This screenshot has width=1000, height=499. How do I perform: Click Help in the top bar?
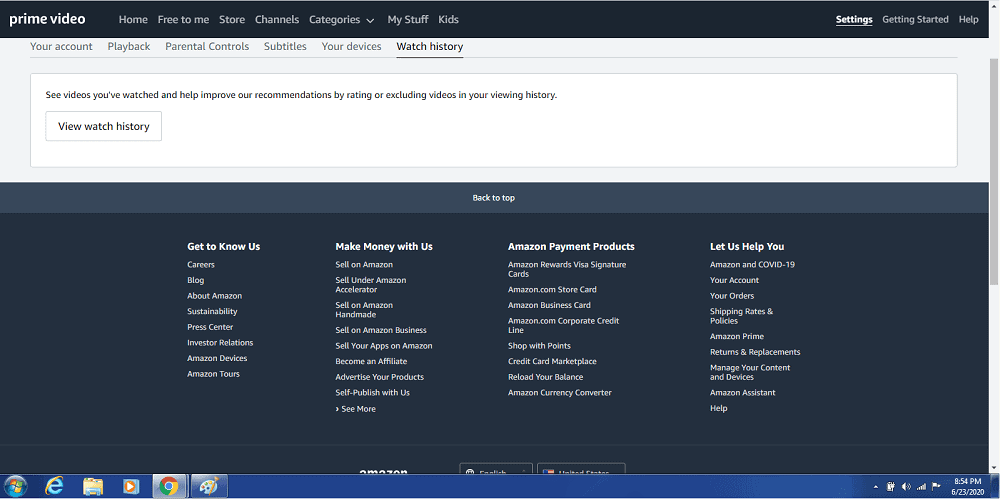(968, 20)
